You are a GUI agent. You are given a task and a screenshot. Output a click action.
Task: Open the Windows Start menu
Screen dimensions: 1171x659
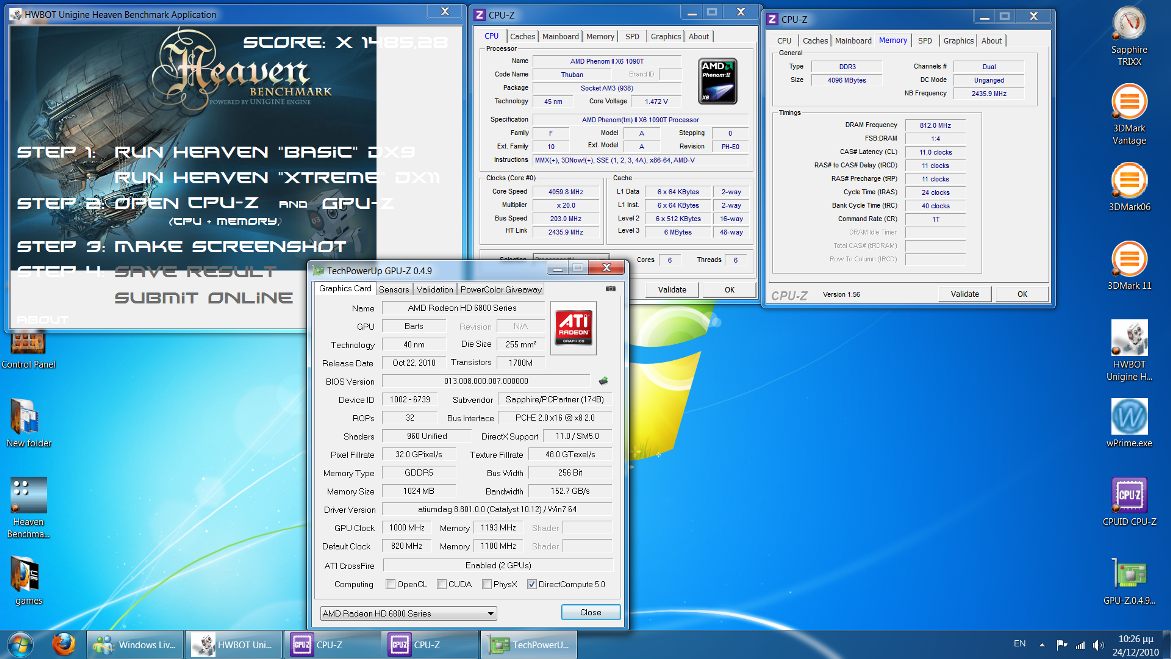pos(20,644)
